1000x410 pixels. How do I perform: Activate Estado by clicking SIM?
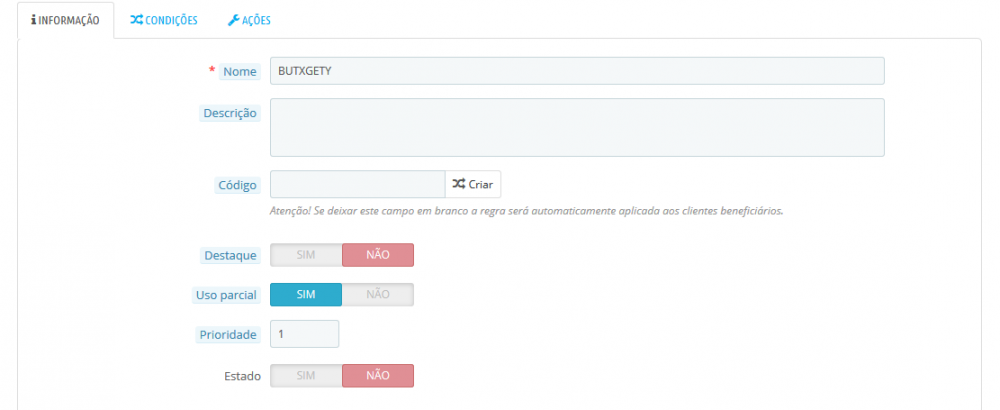tap(306, 376)
